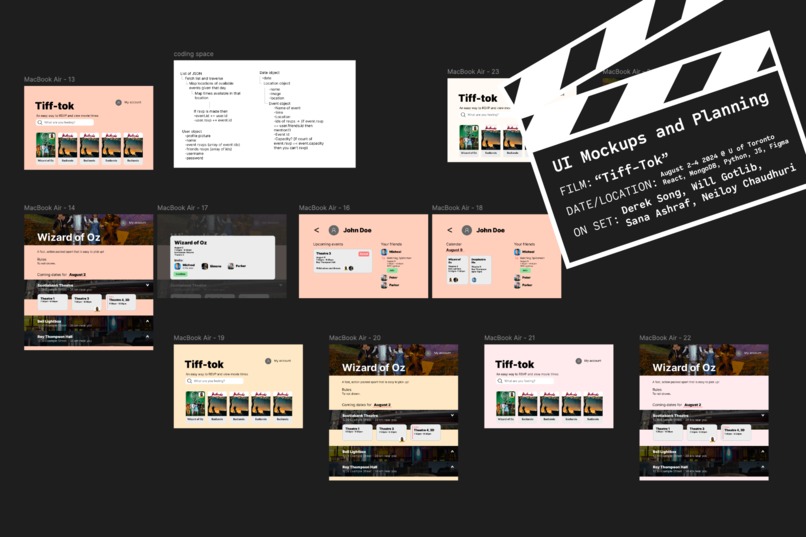Select the 'MacBook Air - 18' frame label
The height and width of the screenshot is (537, 806).
[x=457, y=208]
